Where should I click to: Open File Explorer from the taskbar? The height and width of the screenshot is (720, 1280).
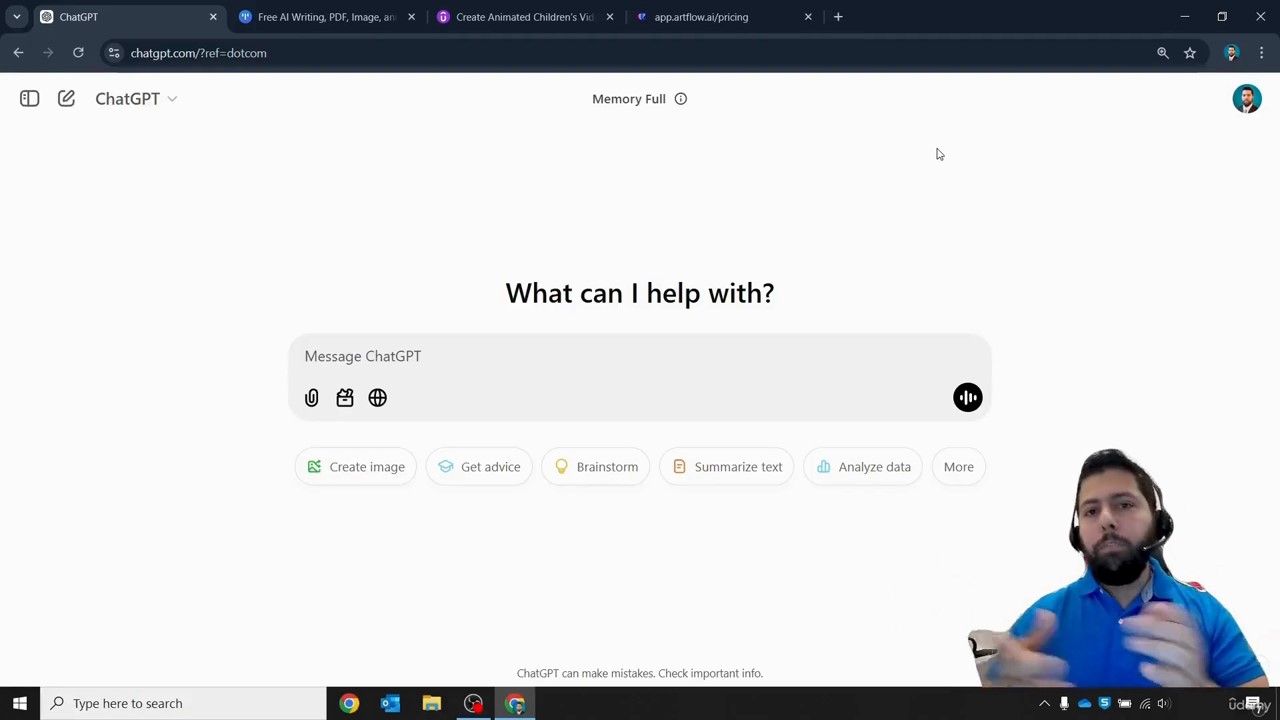pos(431,703)
